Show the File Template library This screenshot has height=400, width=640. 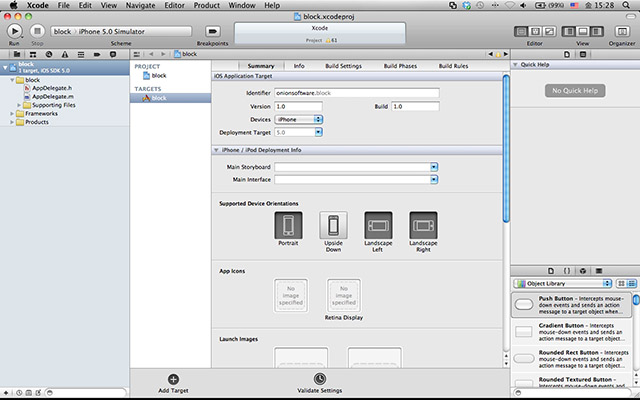coord(551,271)
